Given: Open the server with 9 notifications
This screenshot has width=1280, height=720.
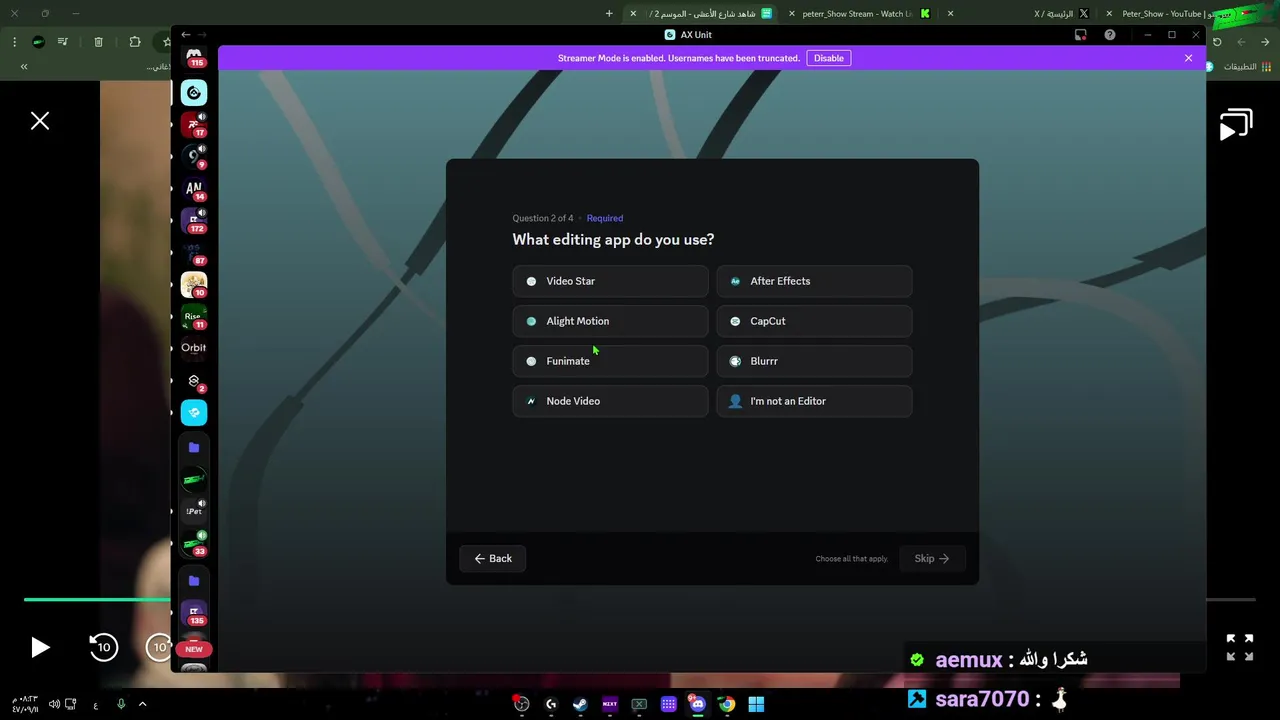Looking at the screenshot, I should (x=194, y=156).
